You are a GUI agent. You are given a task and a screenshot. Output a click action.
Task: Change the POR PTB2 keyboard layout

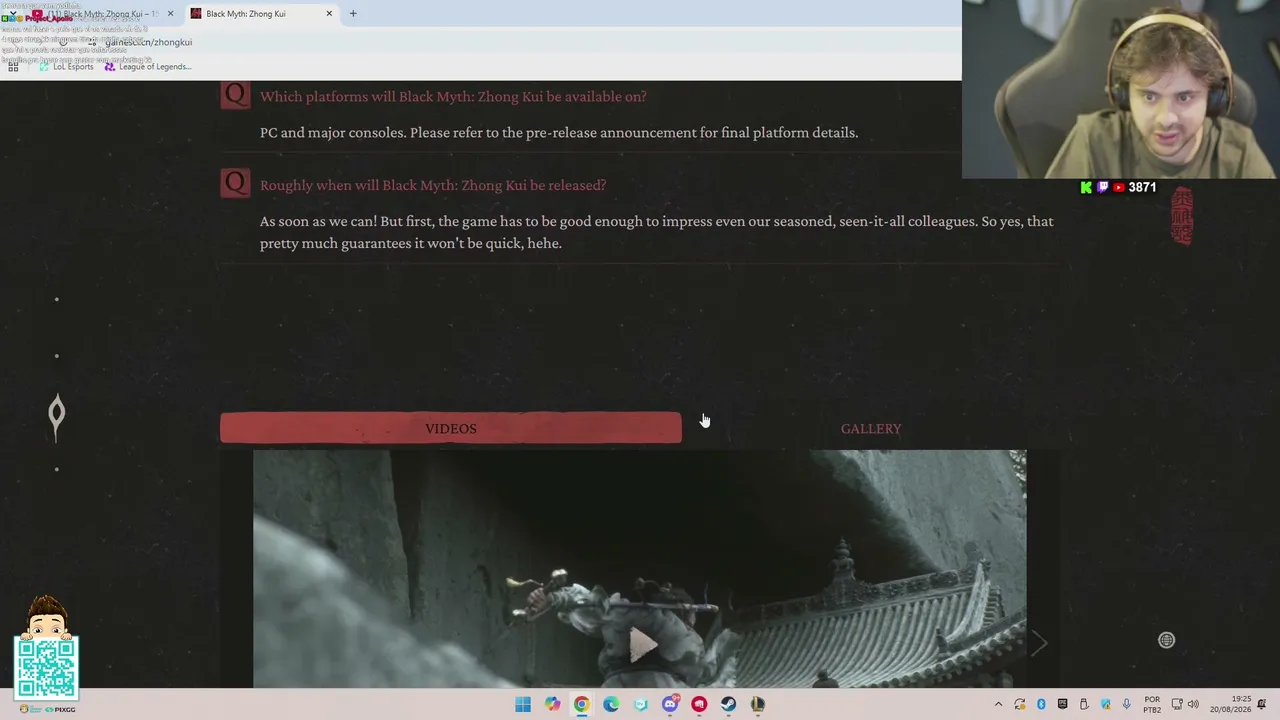tap(1152, 704)
